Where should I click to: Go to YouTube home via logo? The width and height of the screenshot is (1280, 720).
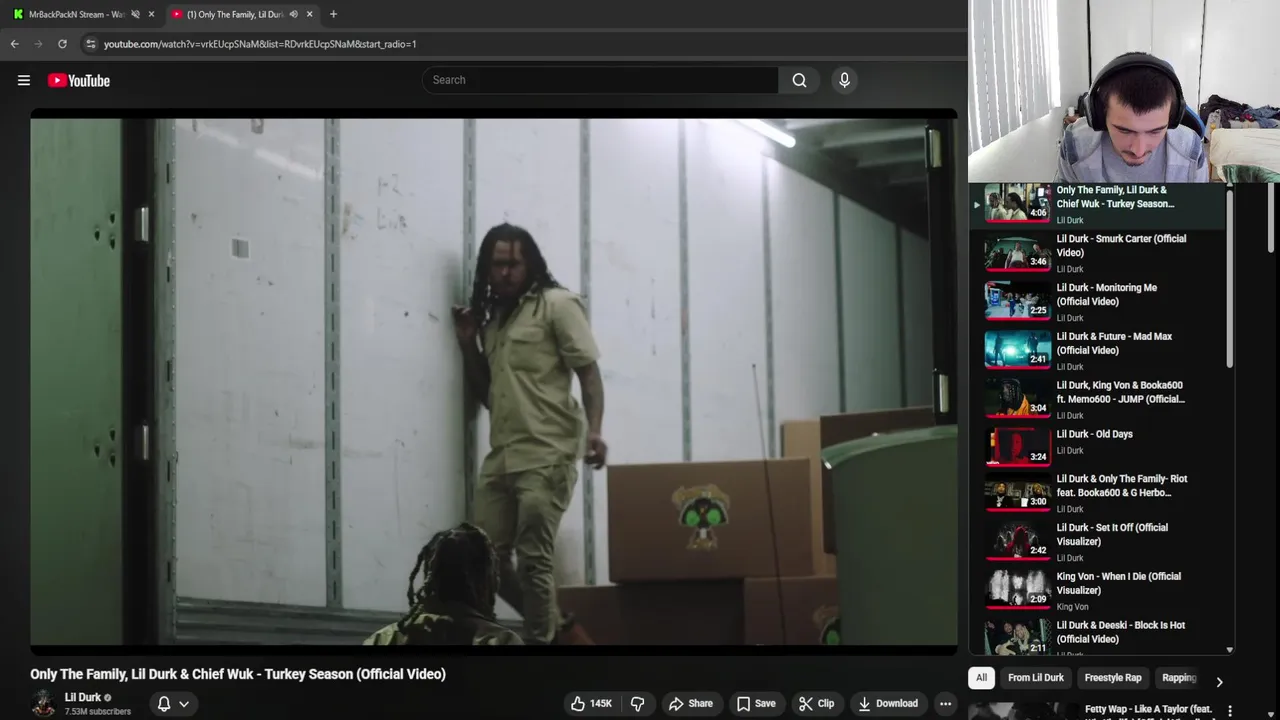coord(79,80)
